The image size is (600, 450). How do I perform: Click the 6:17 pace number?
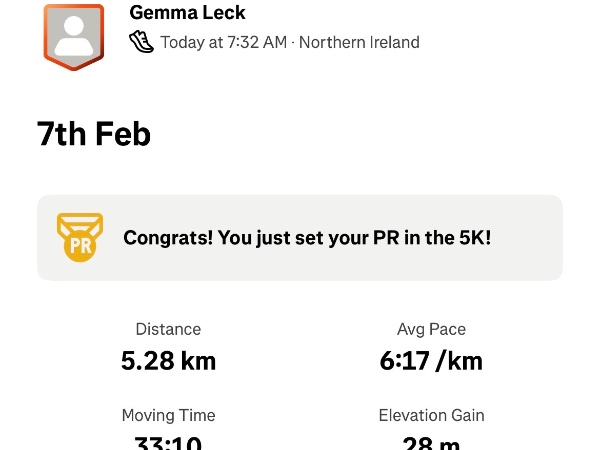402,361
